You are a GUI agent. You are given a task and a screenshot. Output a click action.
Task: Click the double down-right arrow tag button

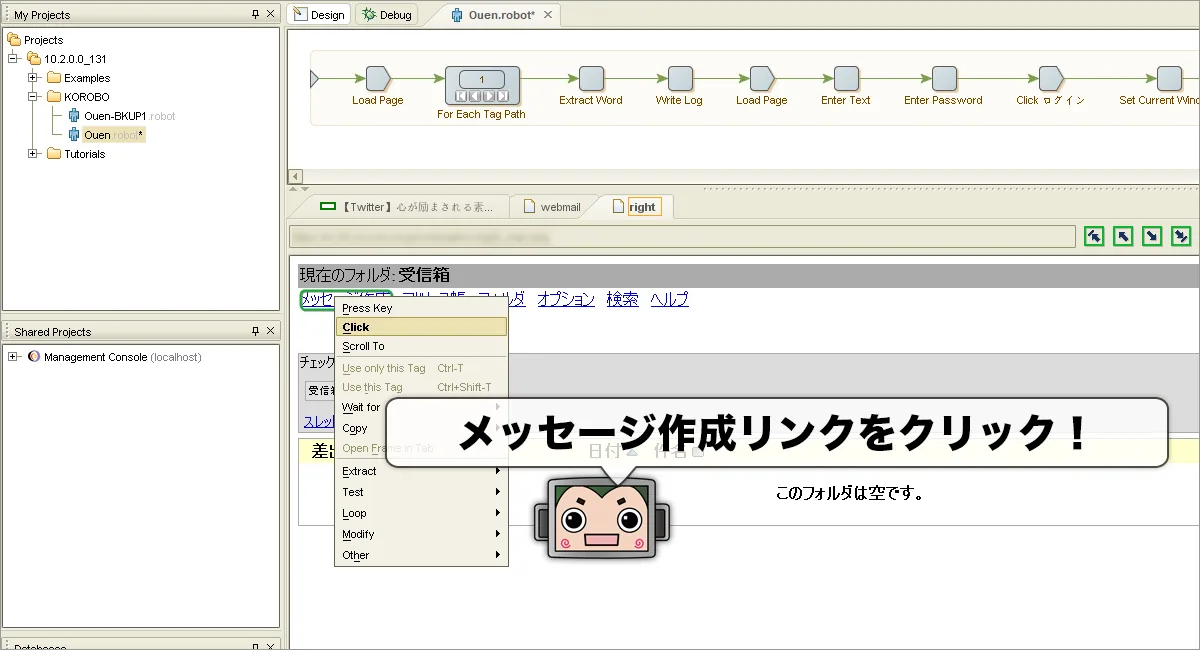pyautogui.click(x=1181, y=236)
